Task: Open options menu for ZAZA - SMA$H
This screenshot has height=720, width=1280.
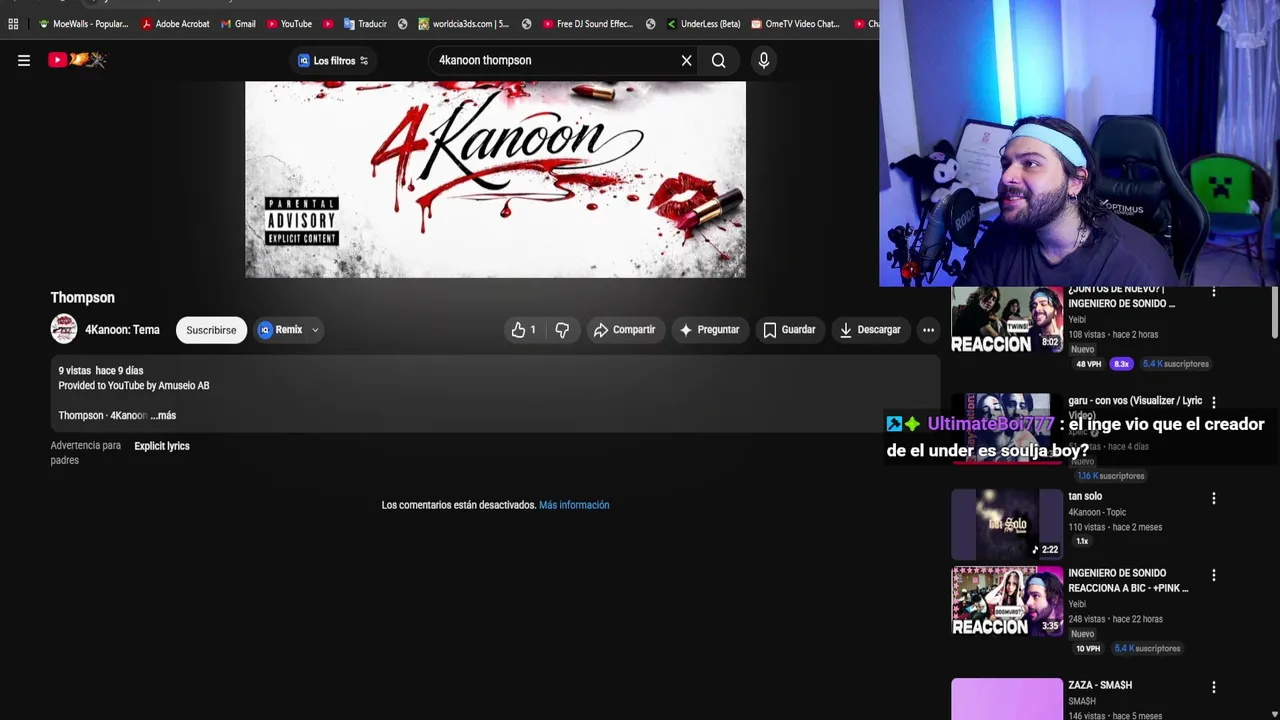Action: (1214, 687)
